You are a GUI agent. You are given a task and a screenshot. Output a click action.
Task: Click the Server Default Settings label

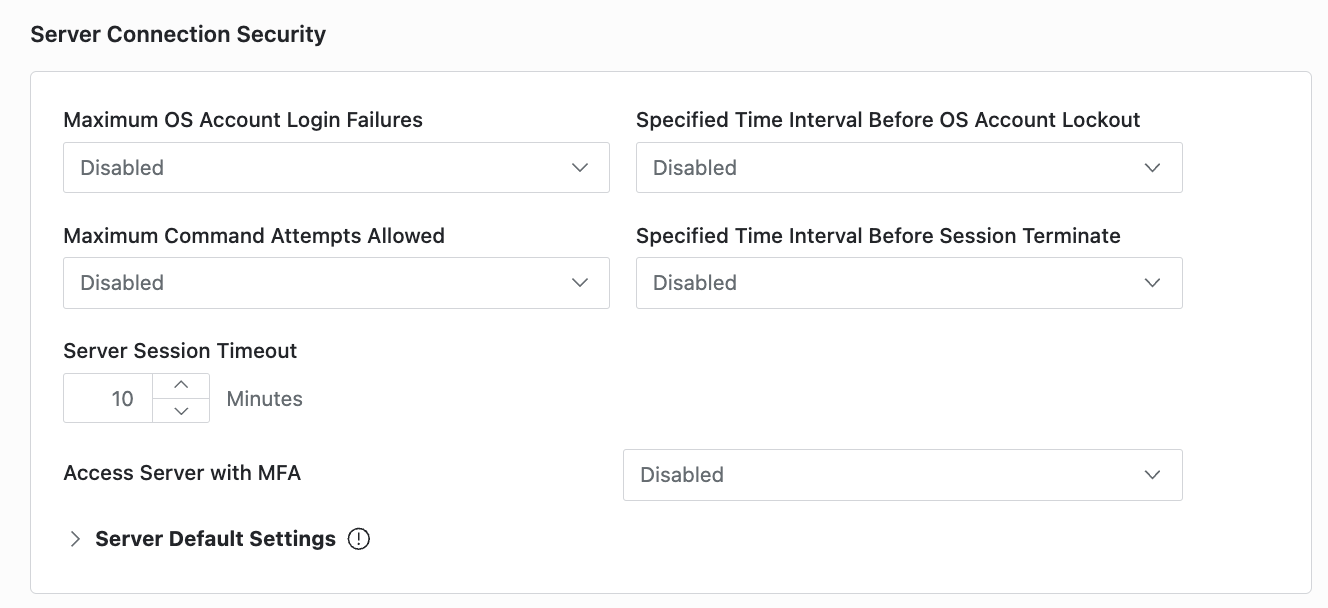click(x=215, y=539)
